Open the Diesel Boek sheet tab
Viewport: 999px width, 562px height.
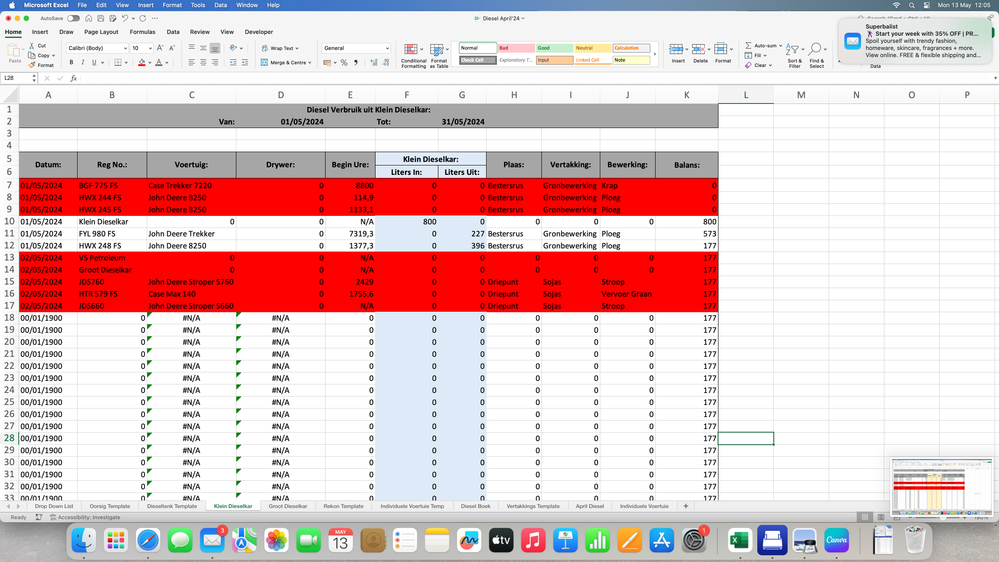(475, 506)
